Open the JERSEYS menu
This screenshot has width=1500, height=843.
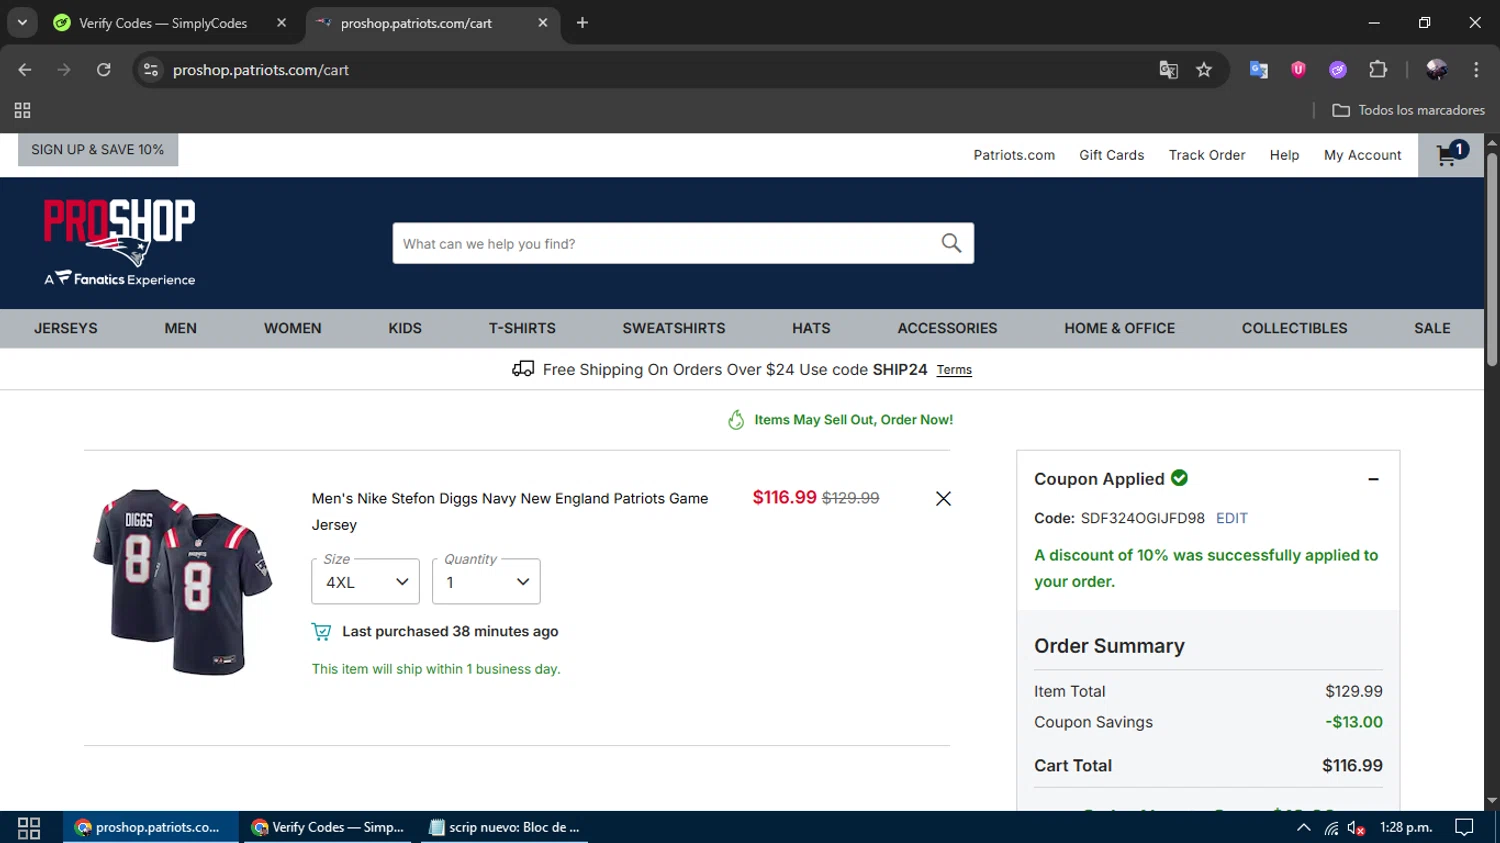click(x=66, y=328)
